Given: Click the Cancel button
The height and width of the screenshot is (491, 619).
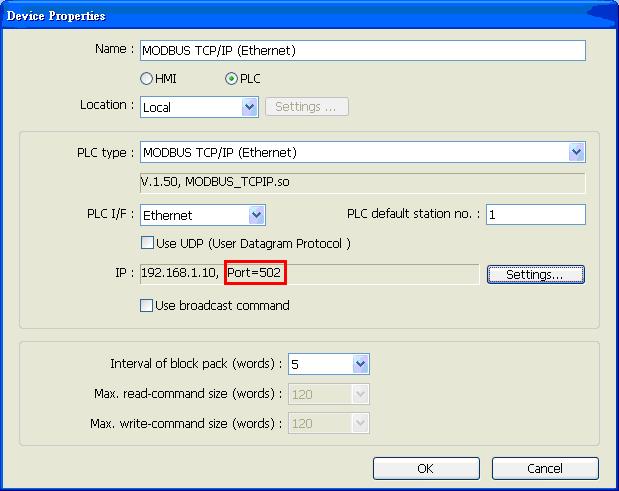Looking at the screenshot, I should [x=545, y=469].
